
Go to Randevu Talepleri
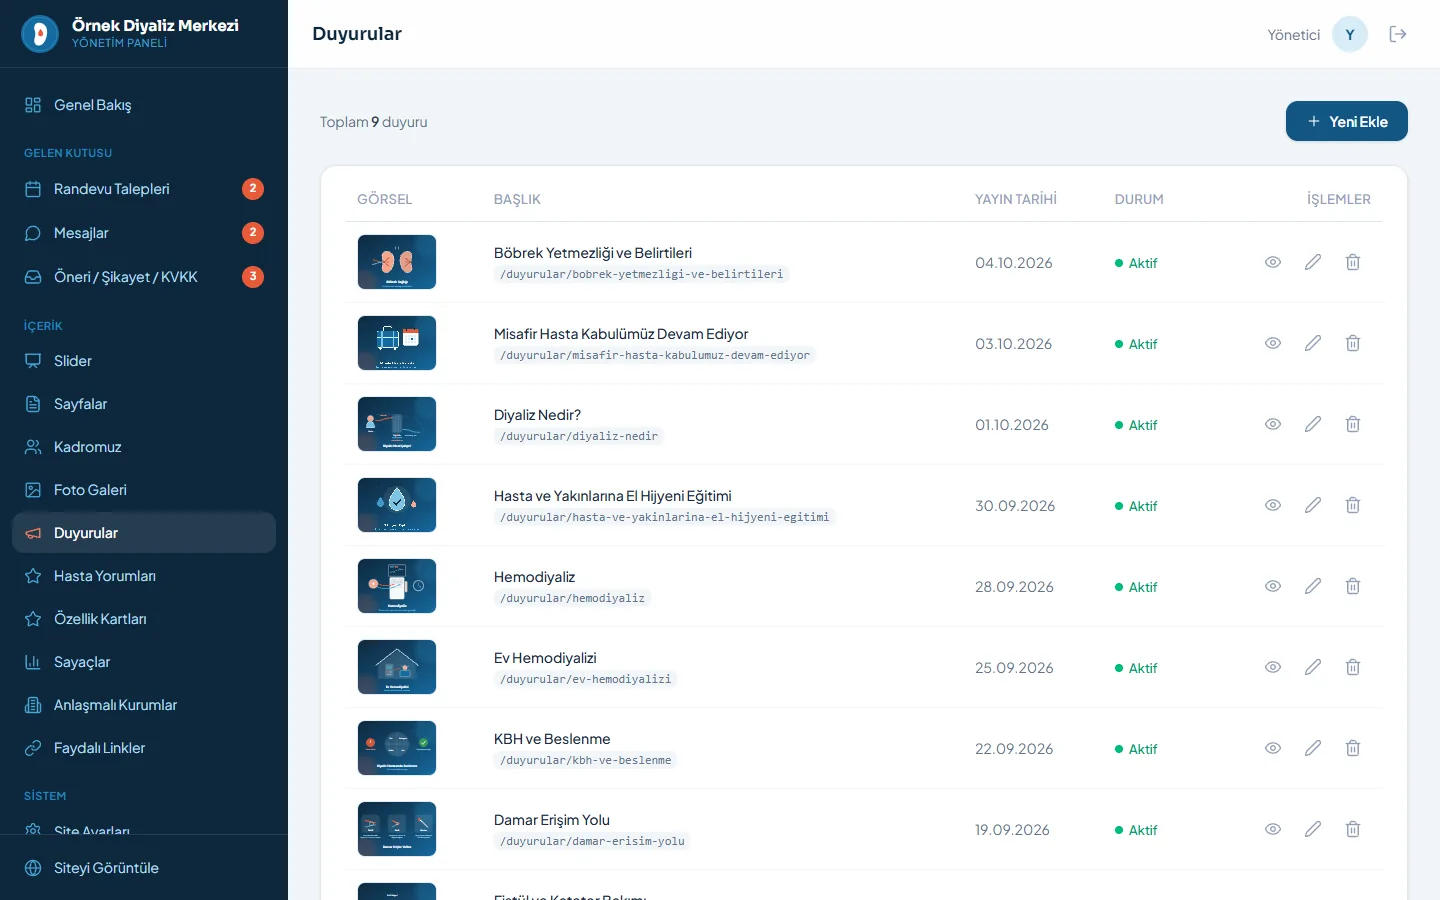144,189
